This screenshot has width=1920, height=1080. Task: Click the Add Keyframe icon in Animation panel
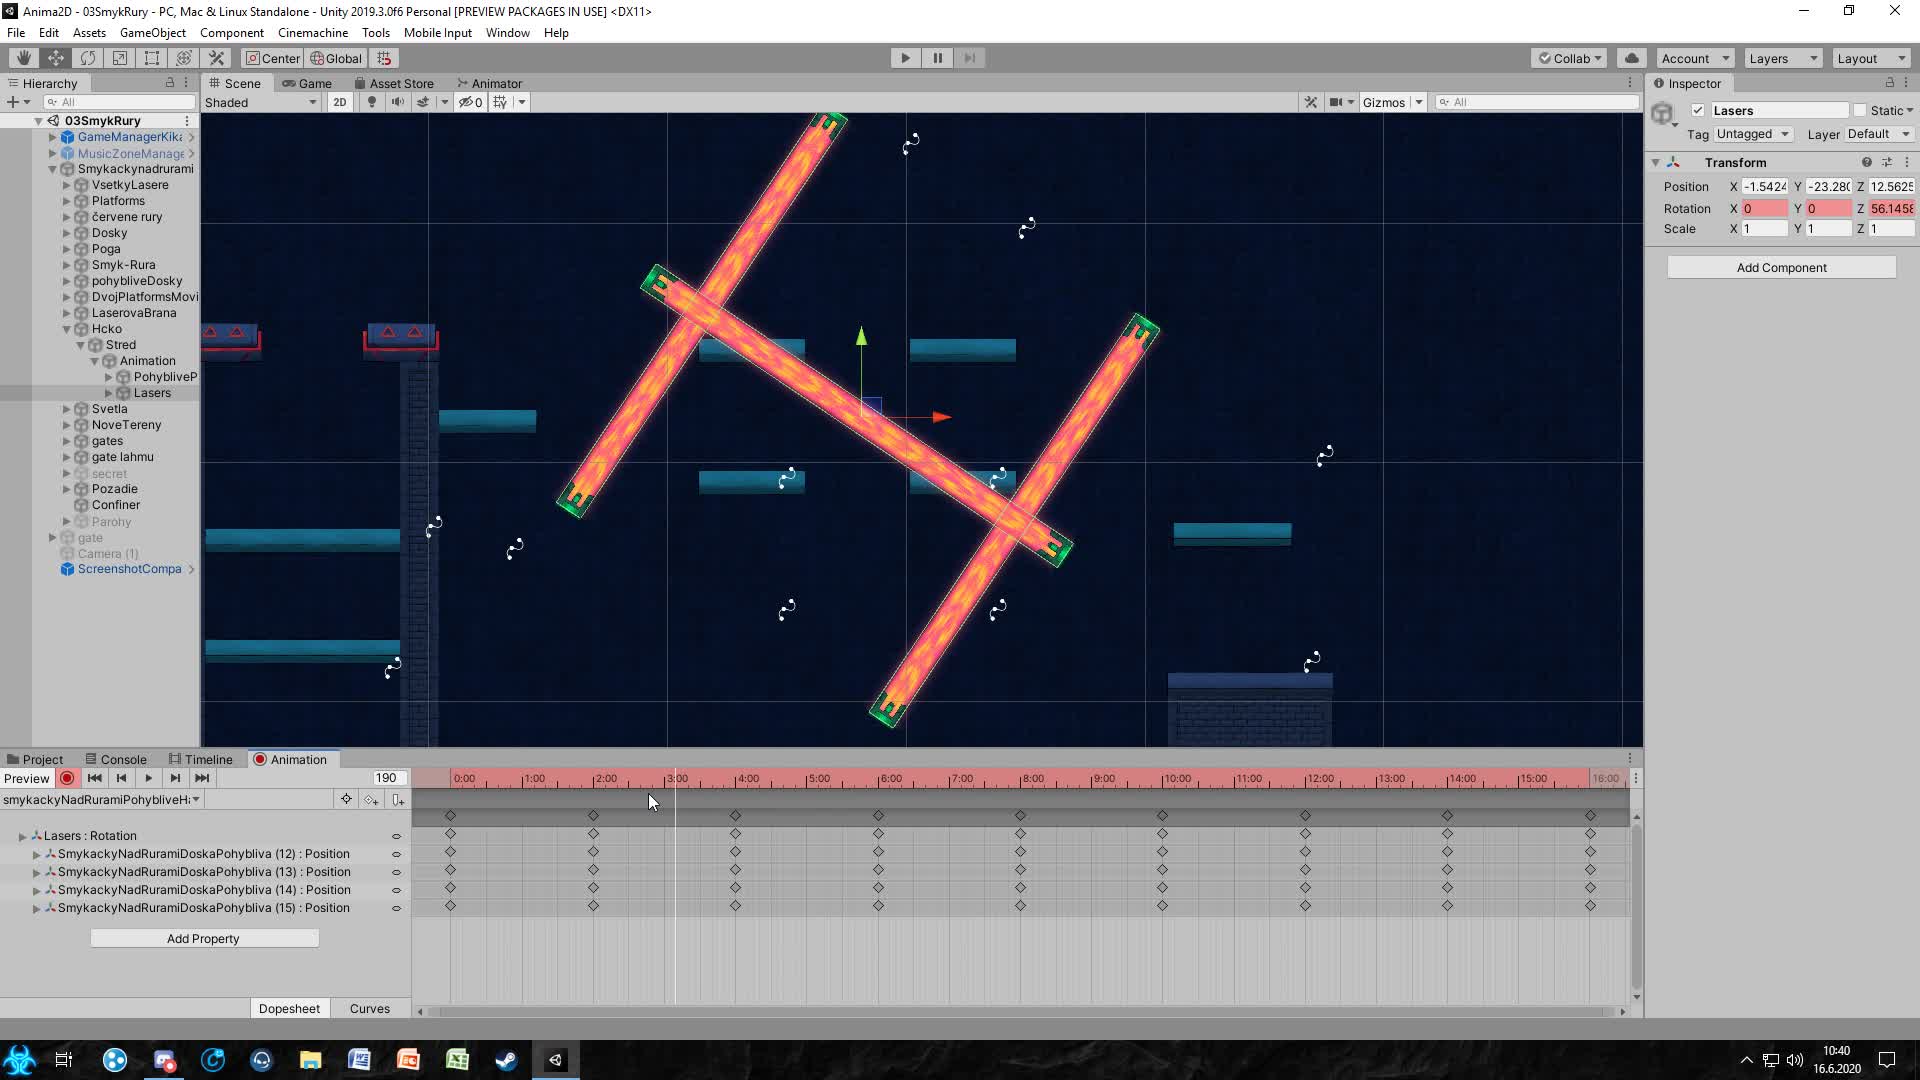coord(371,798)
